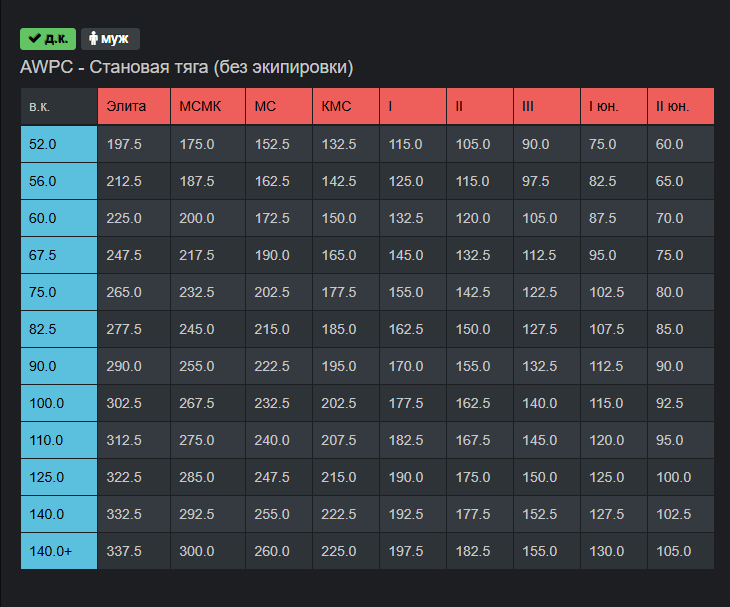Click the МС column header
The image size is (730, 607).
point(279,106)
